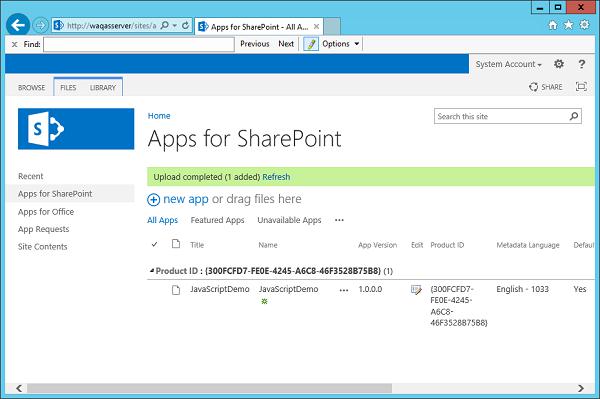Image resolution: width=600 pixels, height=399 pixels.
Task: Click the 1.0.0.0 version cell
Action: coord(370,289)
